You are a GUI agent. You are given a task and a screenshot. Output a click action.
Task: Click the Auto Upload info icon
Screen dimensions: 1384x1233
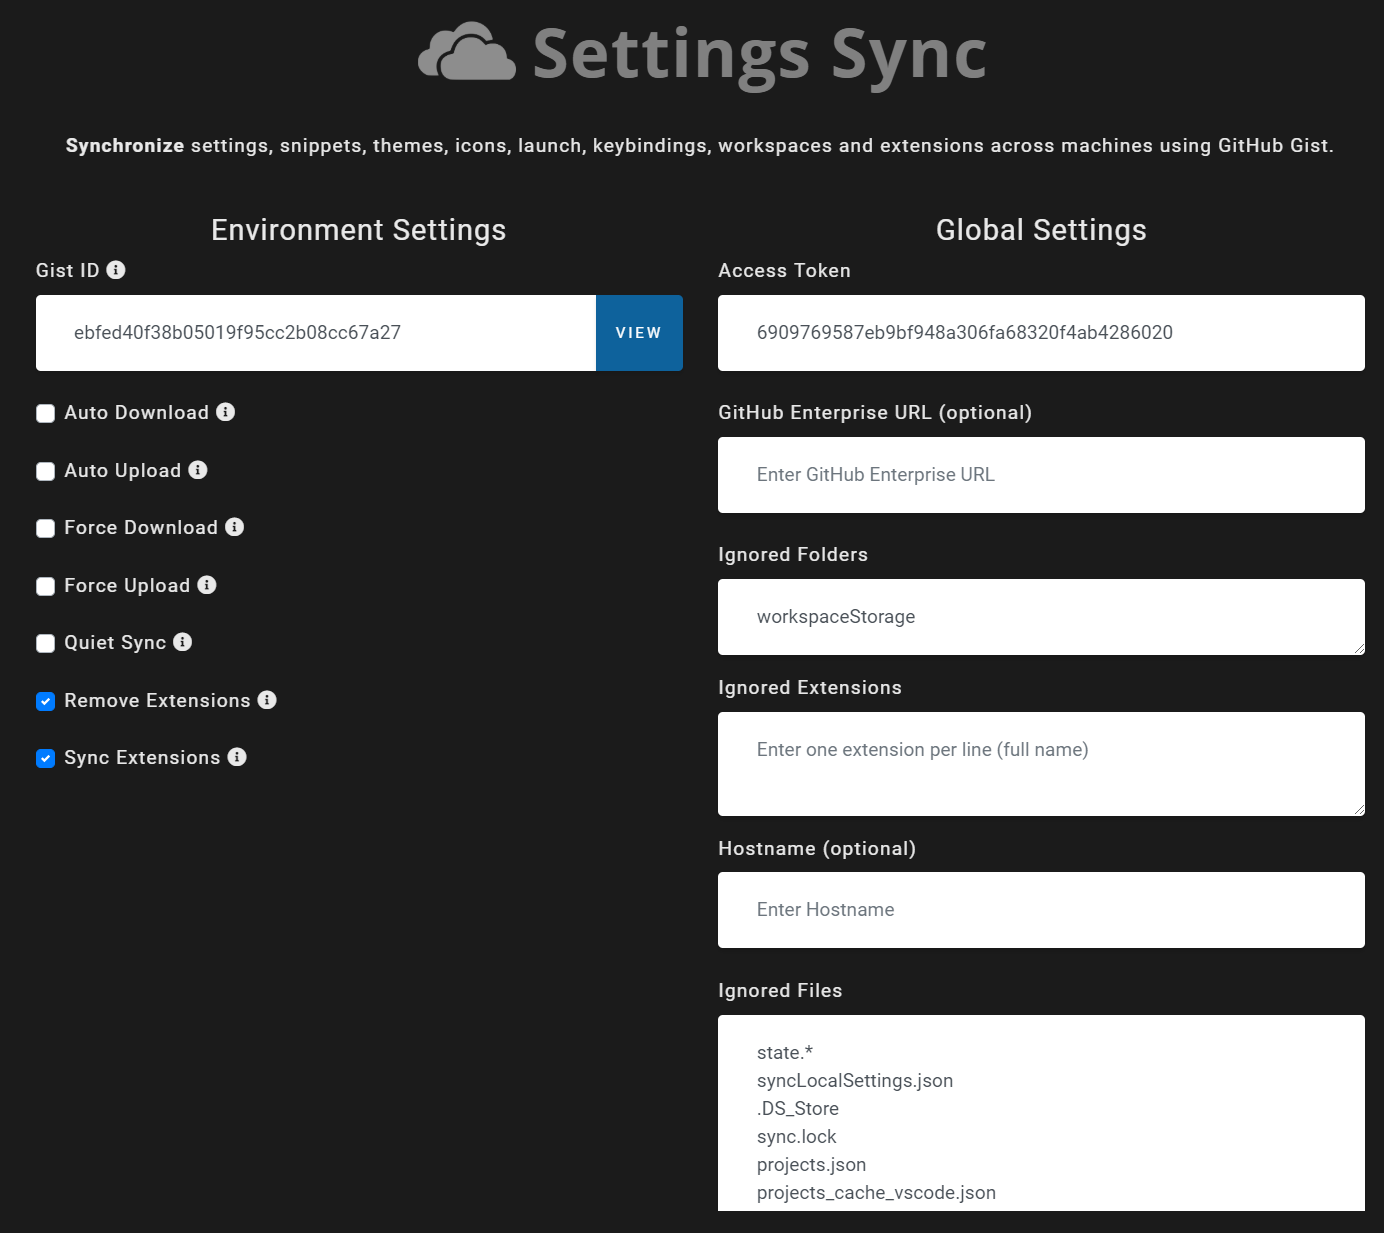[x=198, y=470]
